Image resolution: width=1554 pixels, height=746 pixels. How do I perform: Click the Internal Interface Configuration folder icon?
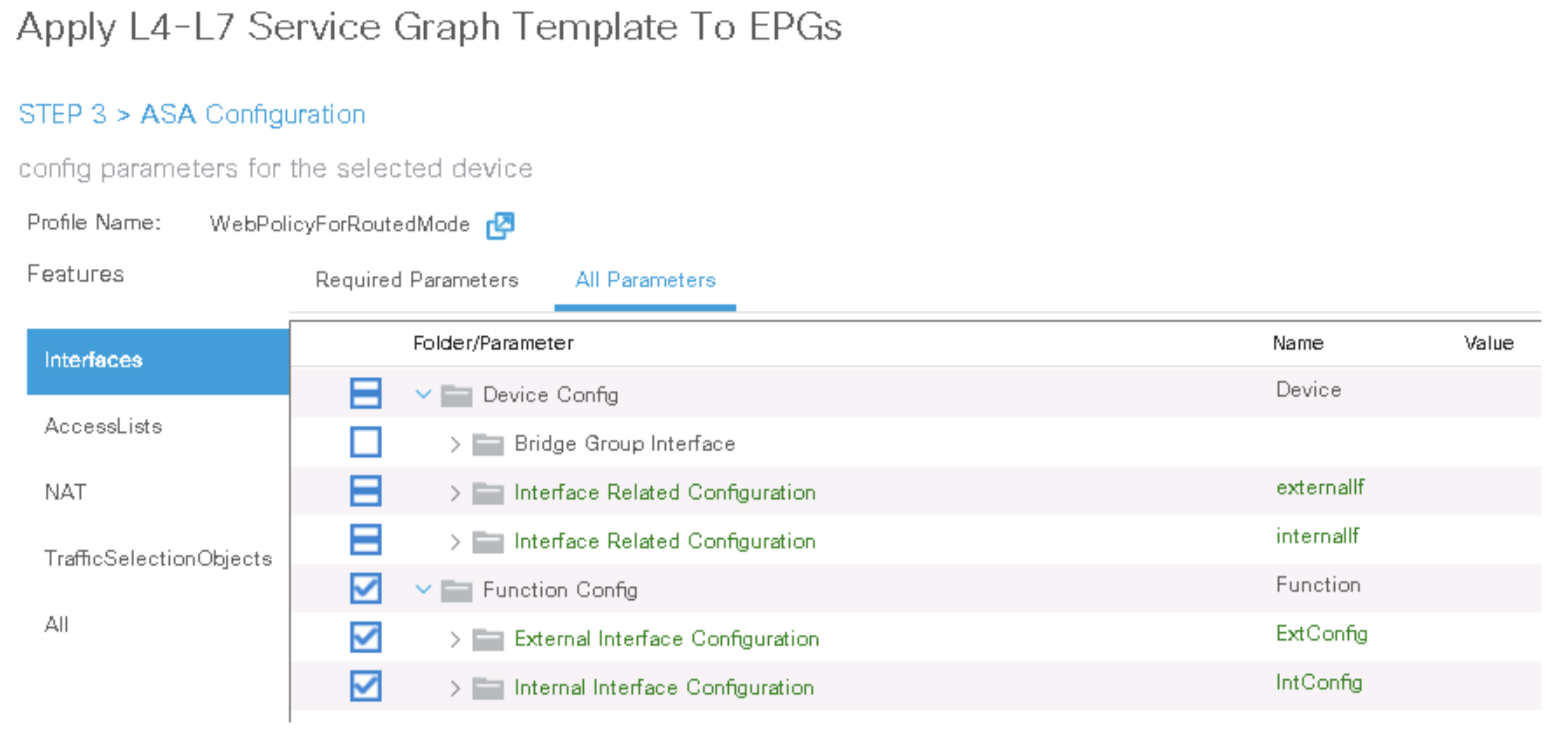coord(489,688)
